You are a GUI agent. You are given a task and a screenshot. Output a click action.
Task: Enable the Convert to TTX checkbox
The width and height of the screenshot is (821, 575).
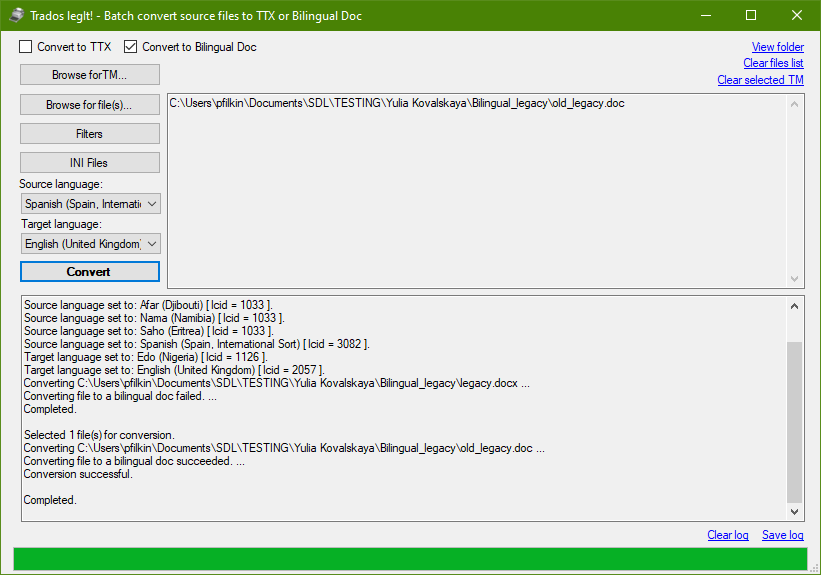click(x=26, y=47)
